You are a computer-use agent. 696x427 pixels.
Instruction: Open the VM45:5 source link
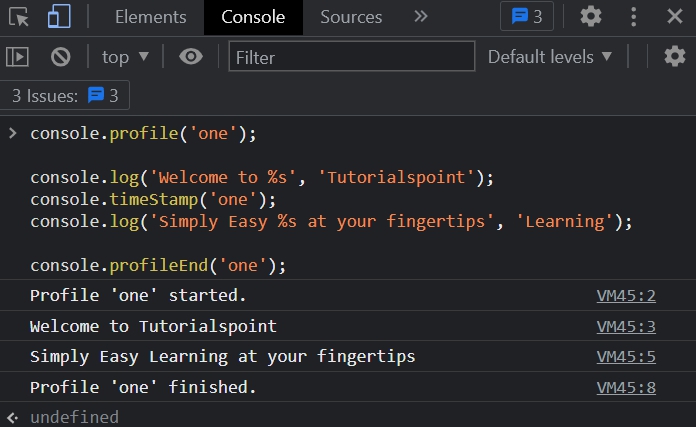[x=626, y=357]
